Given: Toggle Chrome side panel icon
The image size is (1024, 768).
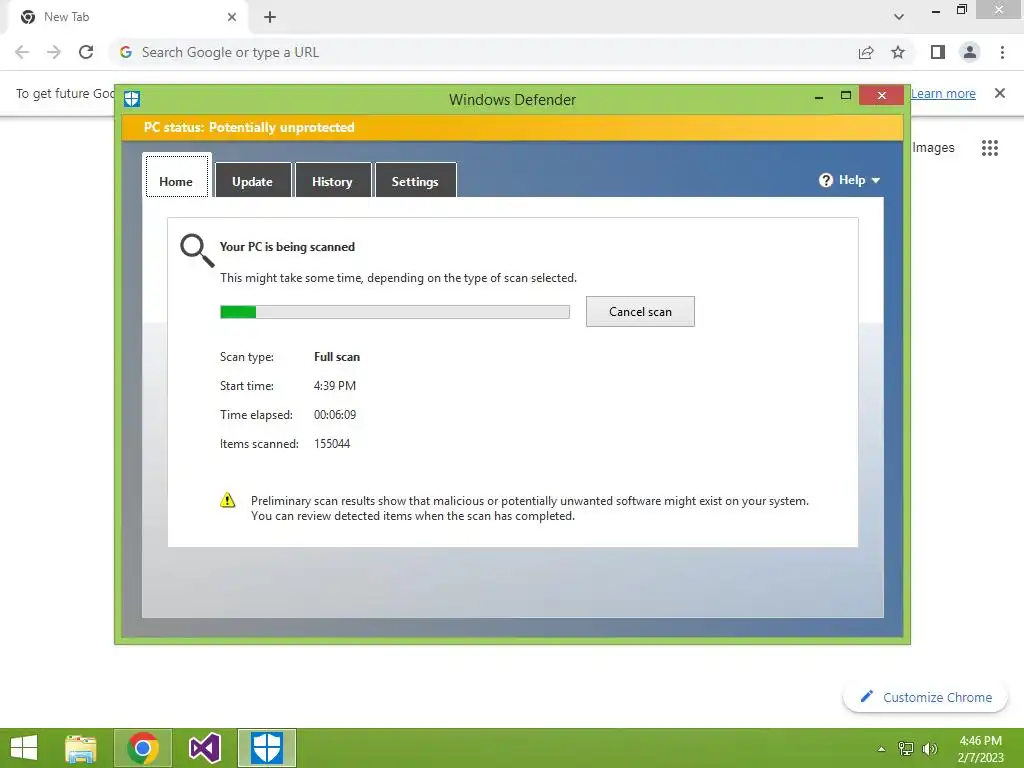Looking at the screenshot, I should click(x=938, y=52).
